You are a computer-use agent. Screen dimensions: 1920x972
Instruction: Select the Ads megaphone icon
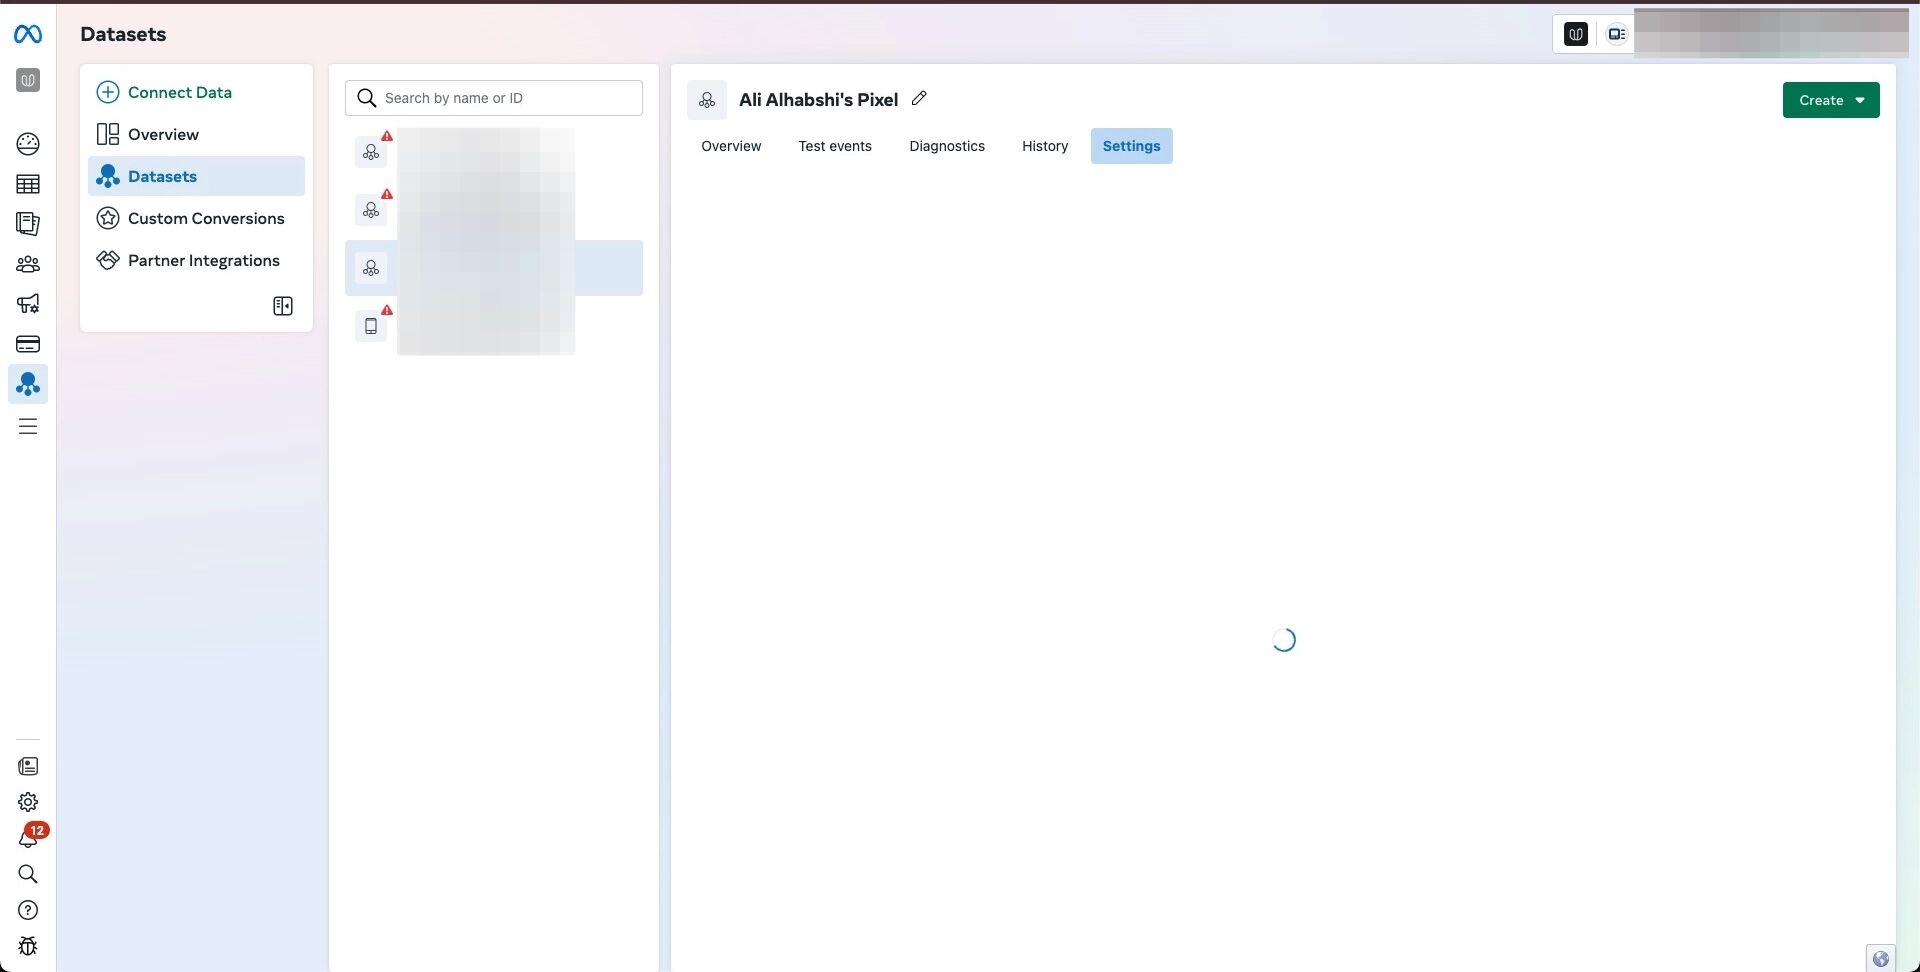coord(28,304)
